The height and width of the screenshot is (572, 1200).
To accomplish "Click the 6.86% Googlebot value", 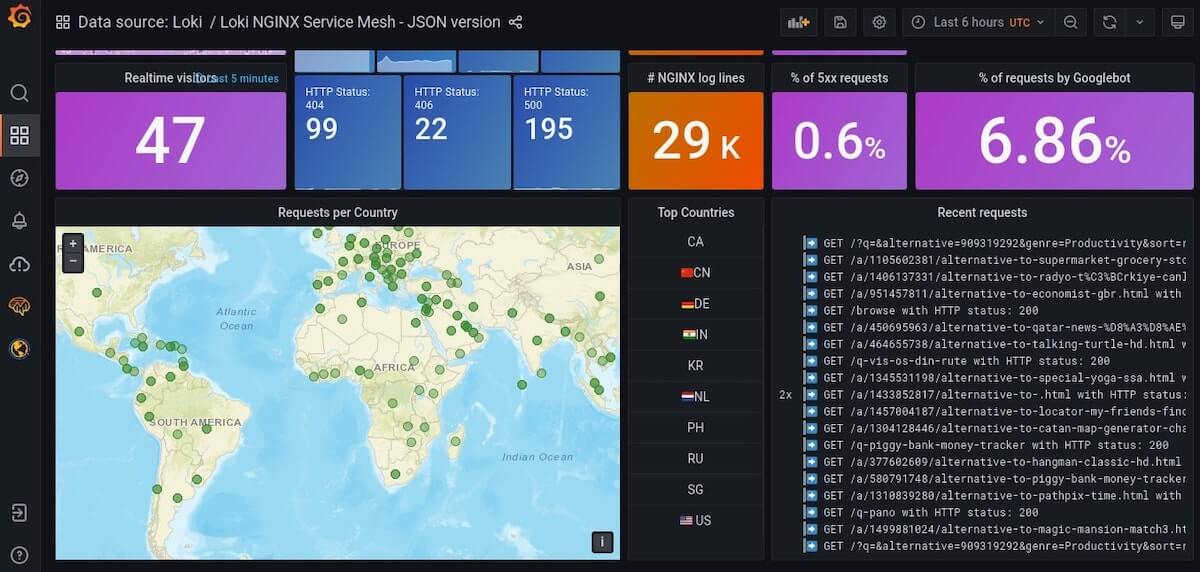I will pos(1055,141).
